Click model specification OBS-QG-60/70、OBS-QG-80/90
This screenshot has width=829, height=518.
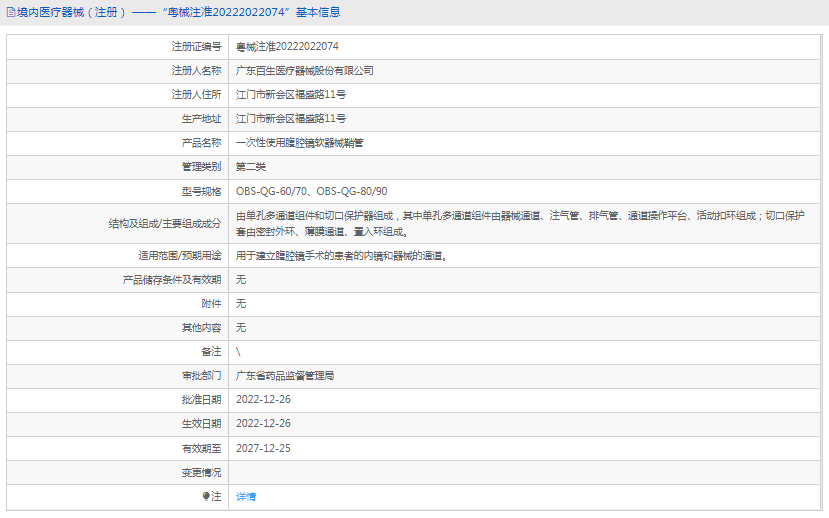tap(311, 191)
